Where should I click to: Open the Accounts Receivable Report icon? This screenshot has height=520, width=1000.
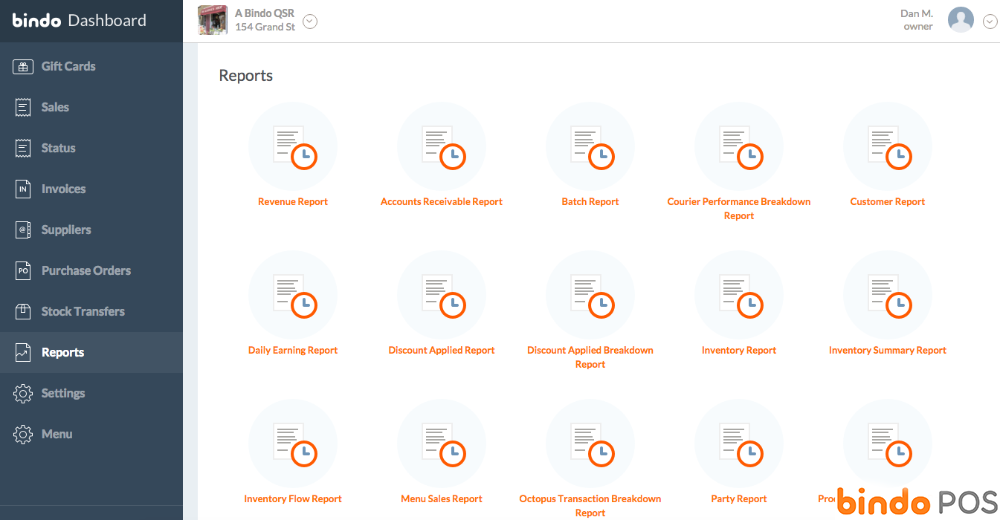(441, 147)
